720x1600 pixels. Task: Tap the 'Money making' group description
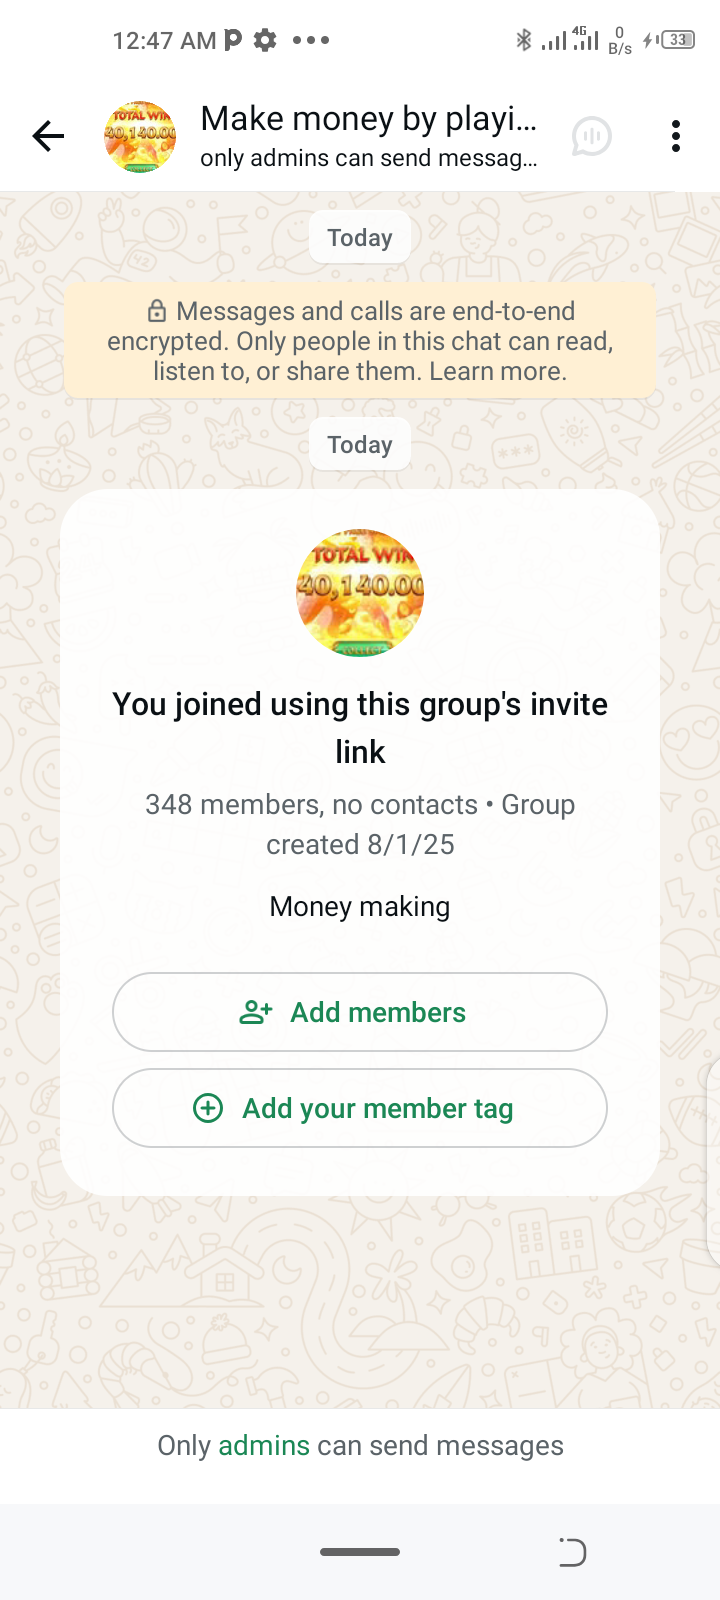360,906
